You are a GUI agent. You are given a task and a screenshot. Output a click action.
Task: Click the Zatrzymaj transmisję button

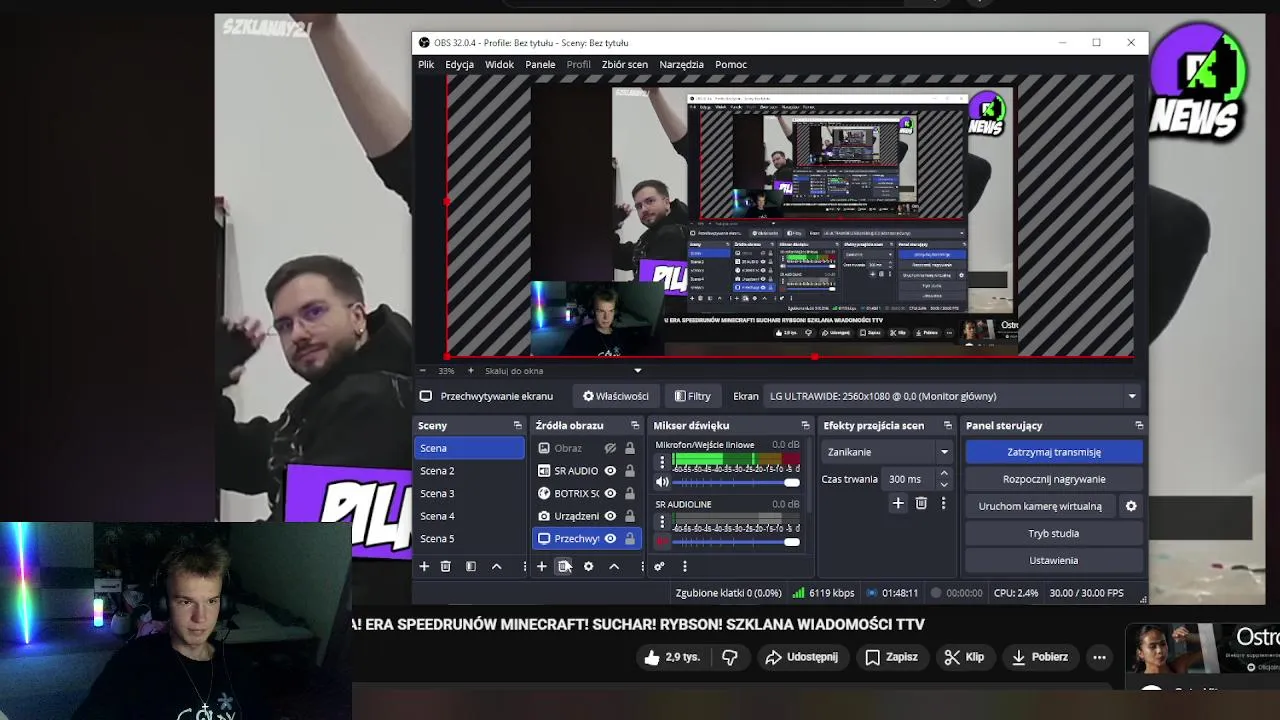pyautogui.click(x=1054, y=452)
